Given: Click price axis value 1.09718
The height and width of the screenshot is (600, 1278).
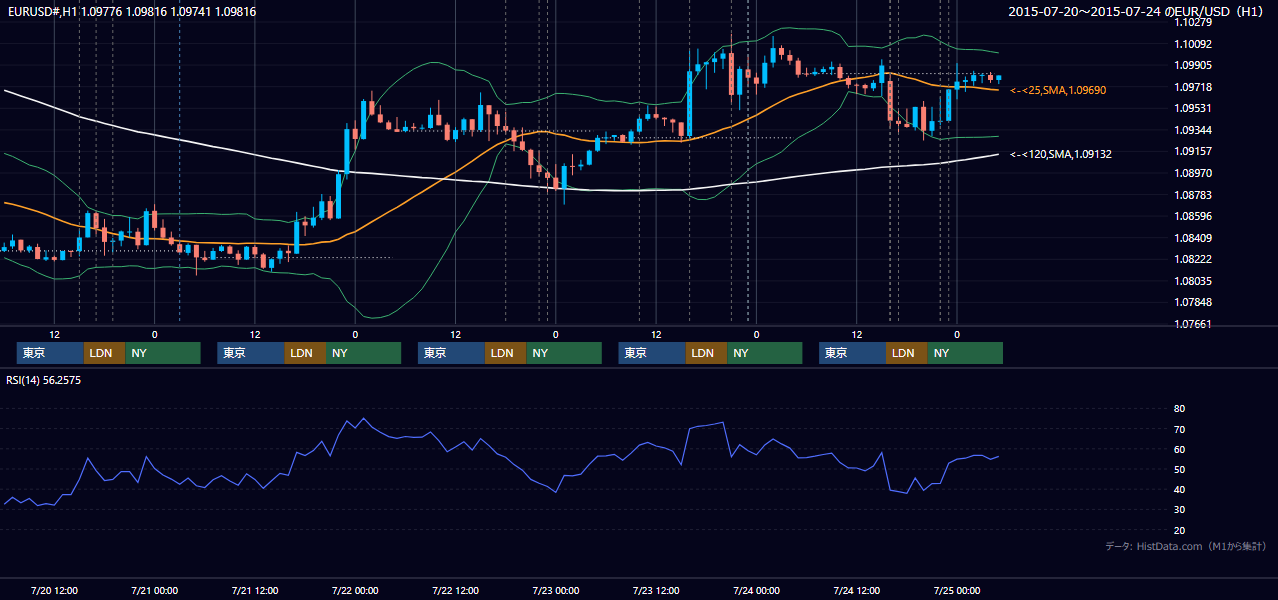Looking at the screenshot, I should pos(1194,87).
